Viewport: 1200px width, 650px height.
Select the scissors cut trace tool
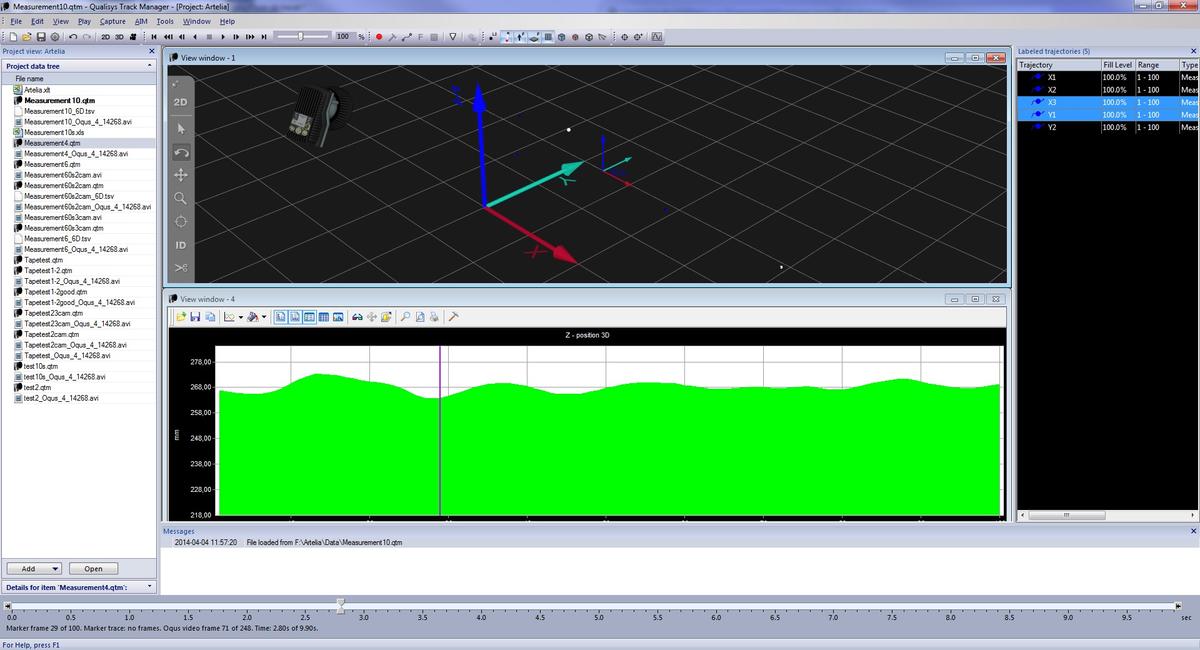(180, 268)
